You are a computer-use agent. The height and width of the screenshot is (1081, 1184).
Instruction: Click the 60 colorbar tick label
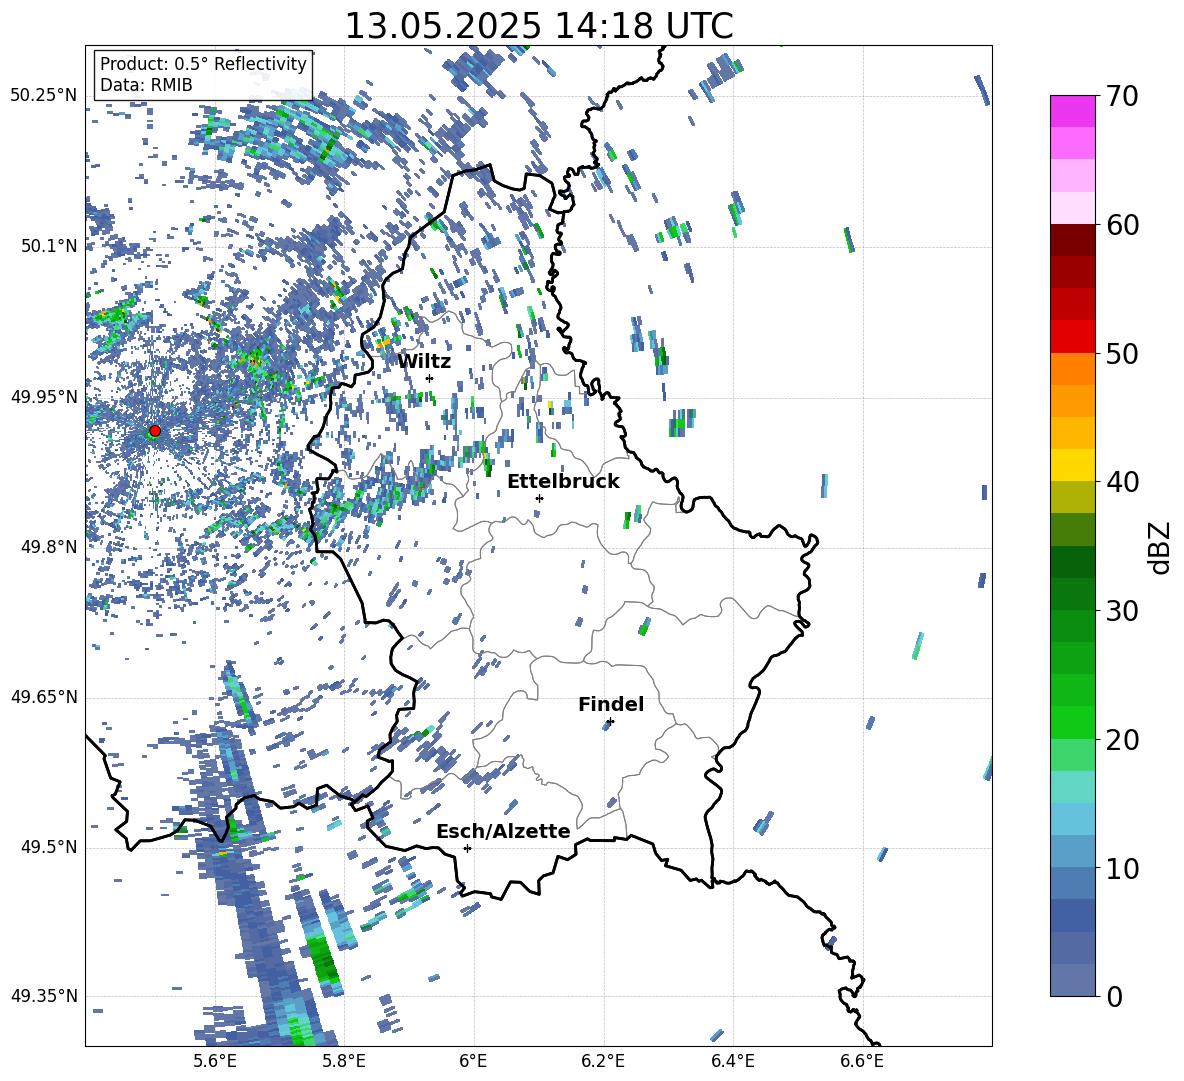(x=1122, y=225)
